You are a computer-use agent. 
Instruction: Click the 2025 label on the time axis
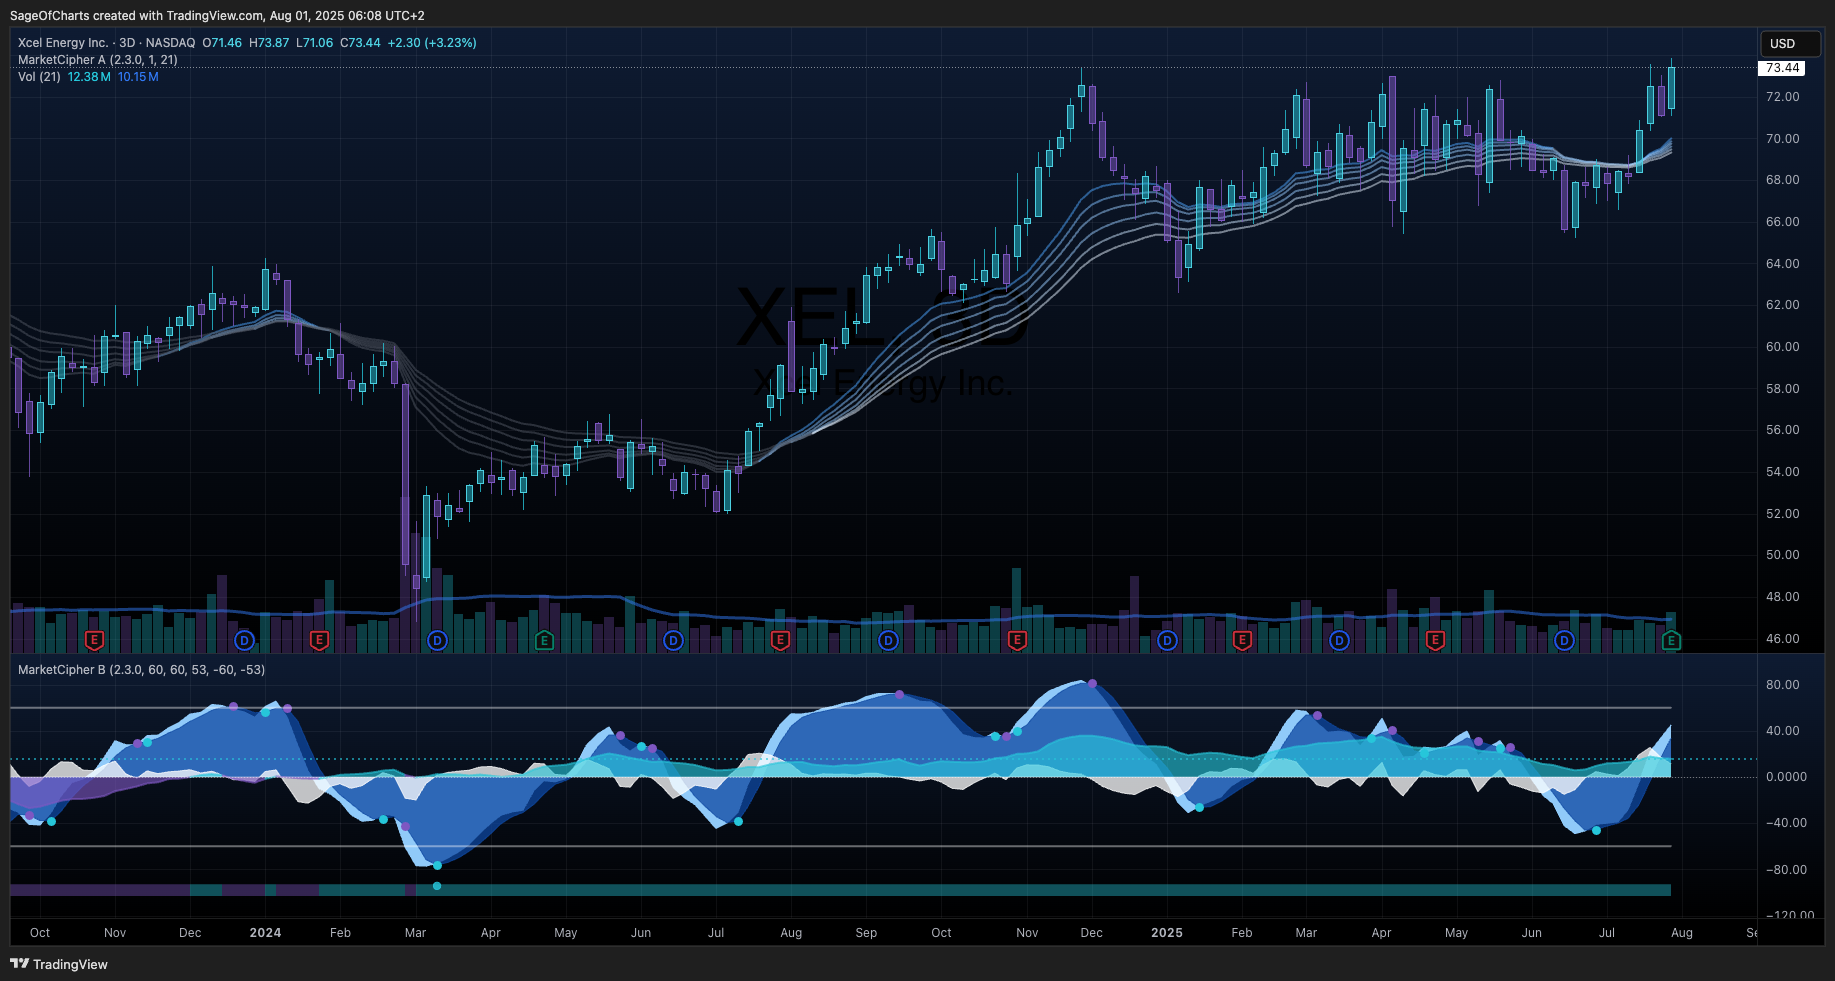(1167, 933)
